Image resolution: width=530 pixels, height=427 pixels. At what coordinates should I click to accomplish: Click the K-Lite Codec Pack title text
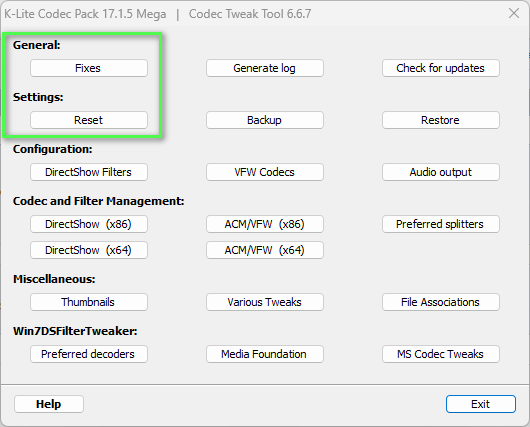(x=85, y=14)
